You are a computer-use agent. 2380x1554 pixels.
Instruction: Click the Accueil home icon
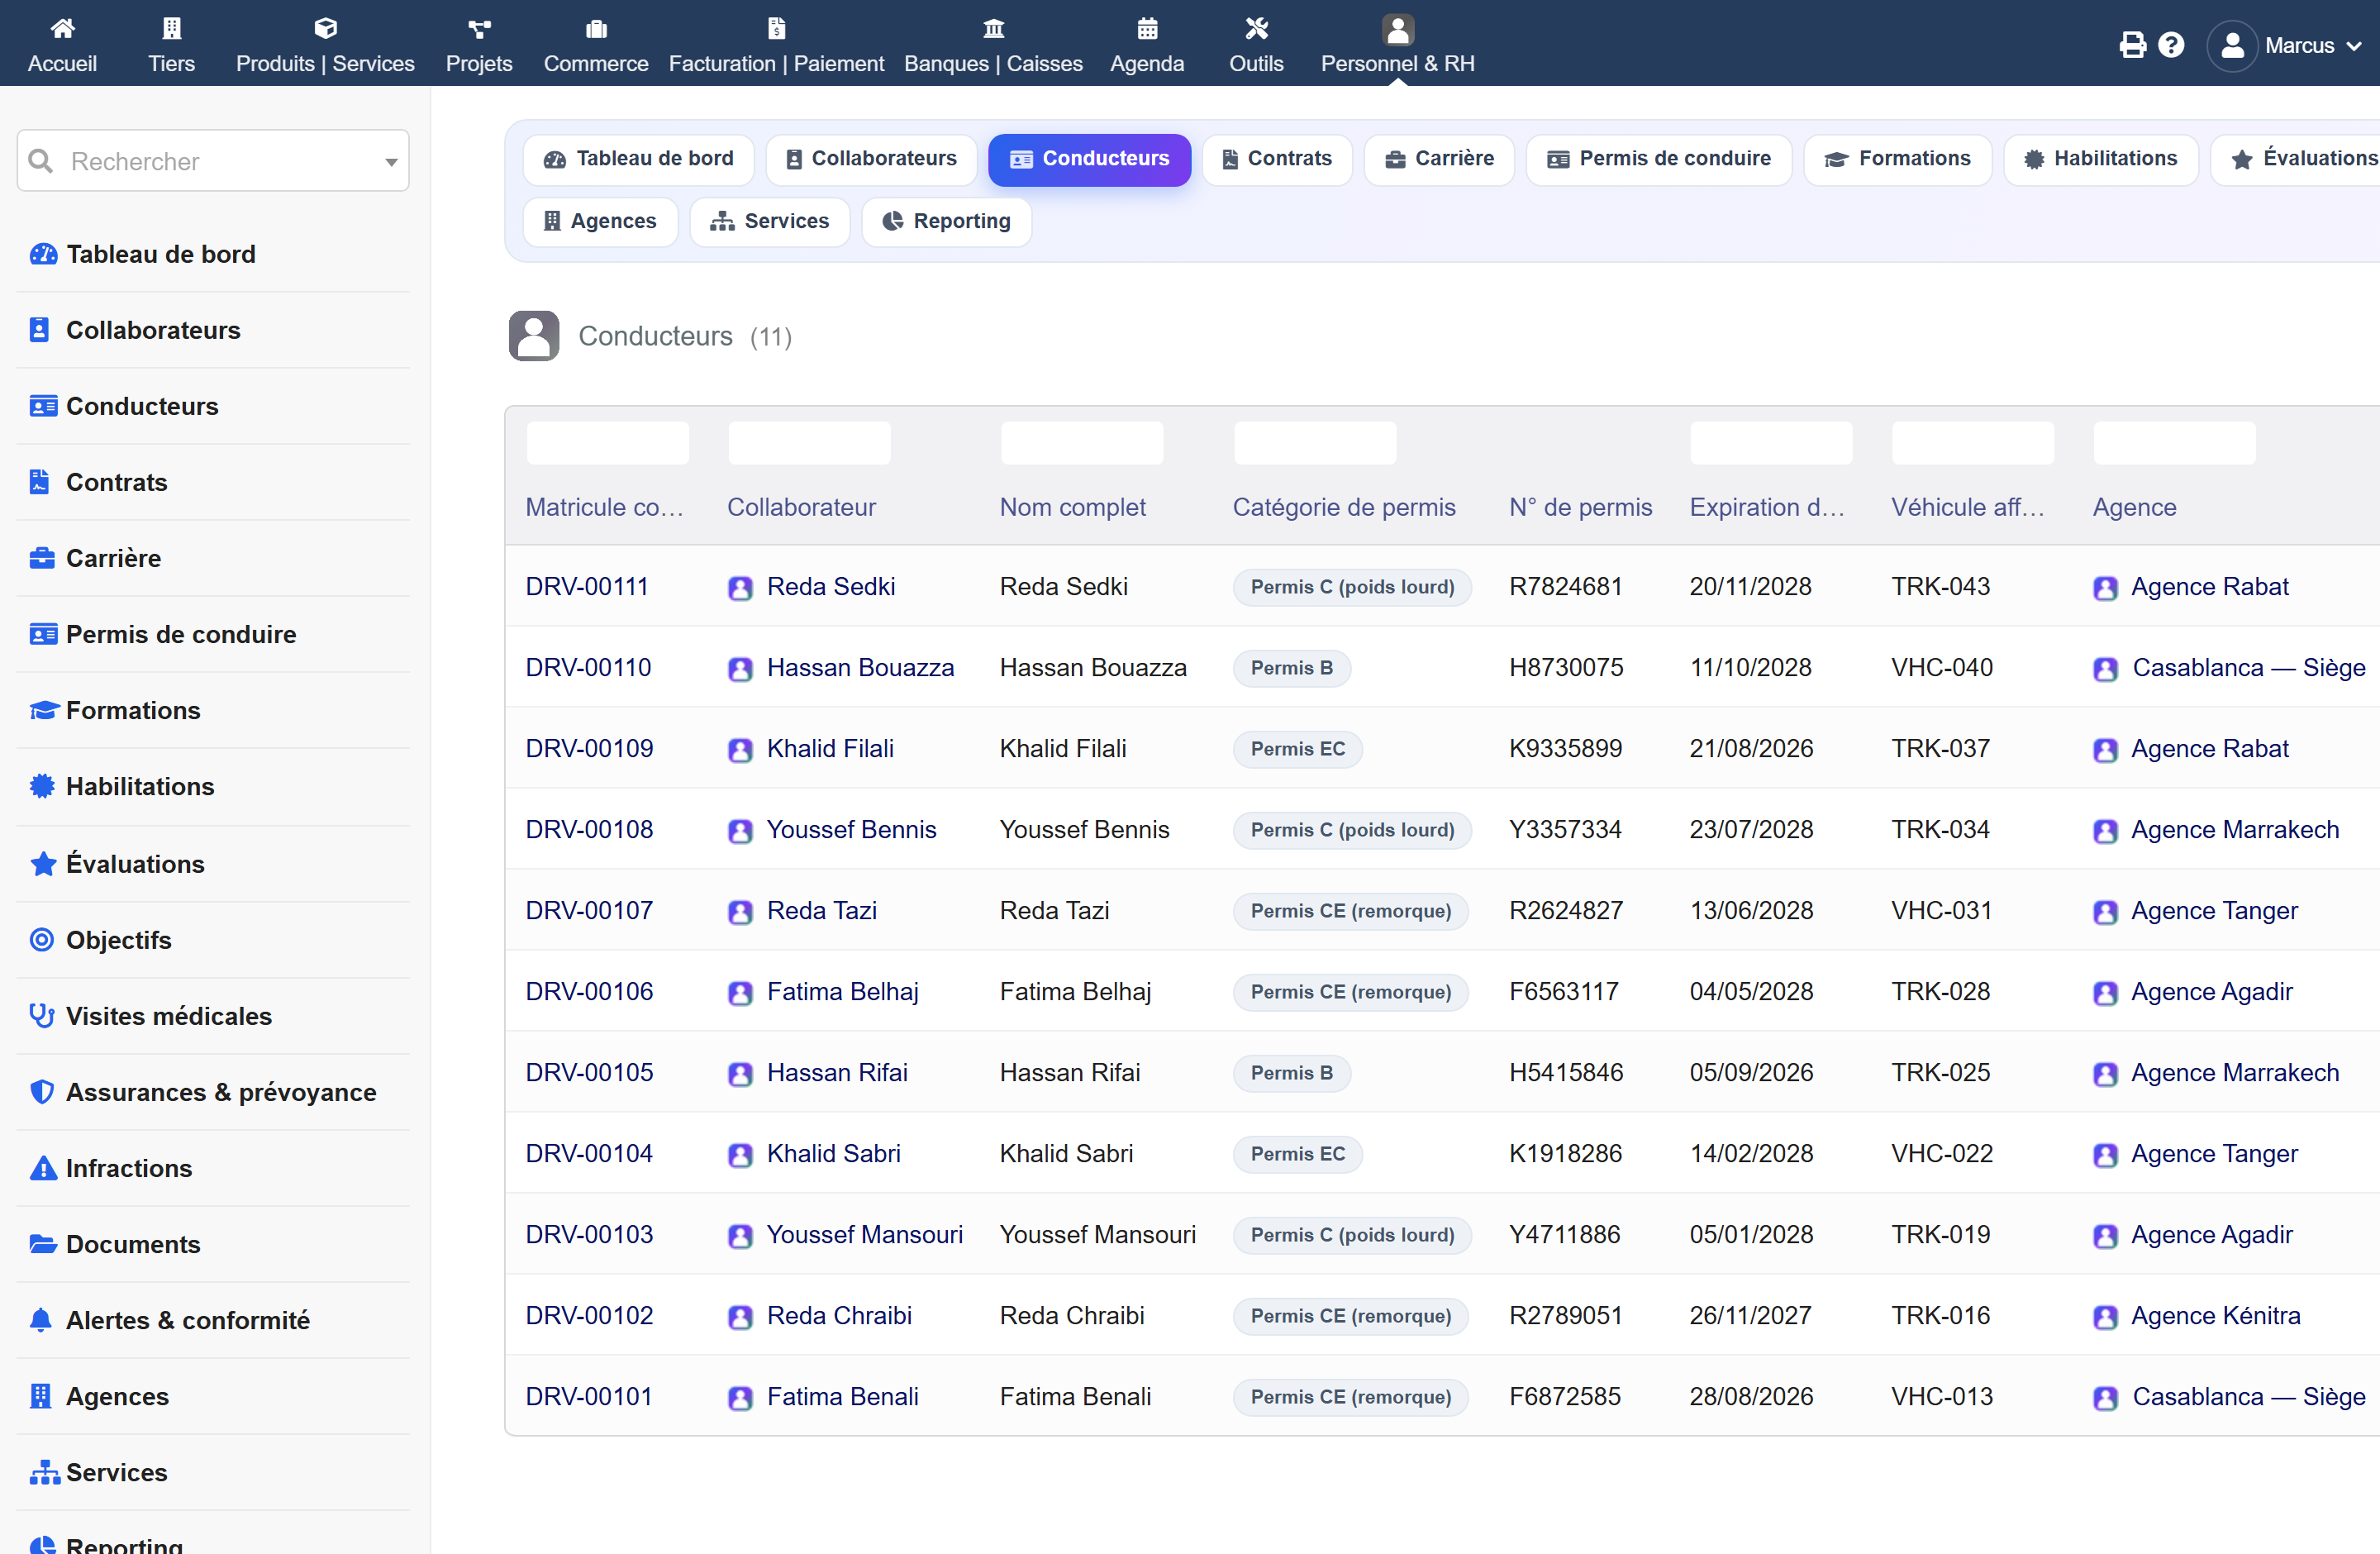62,28
